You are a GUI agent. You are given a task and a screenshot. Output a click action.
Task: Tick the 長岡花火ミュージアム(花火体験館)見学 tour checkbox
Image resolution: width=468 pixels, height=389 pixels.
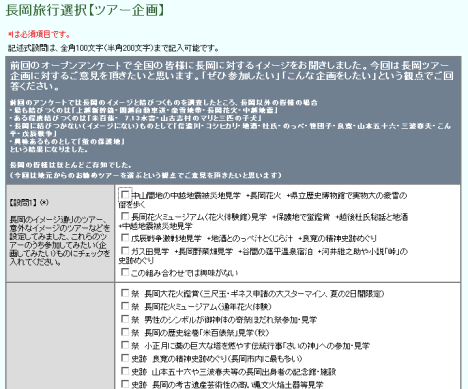click(x=125, y=217)
